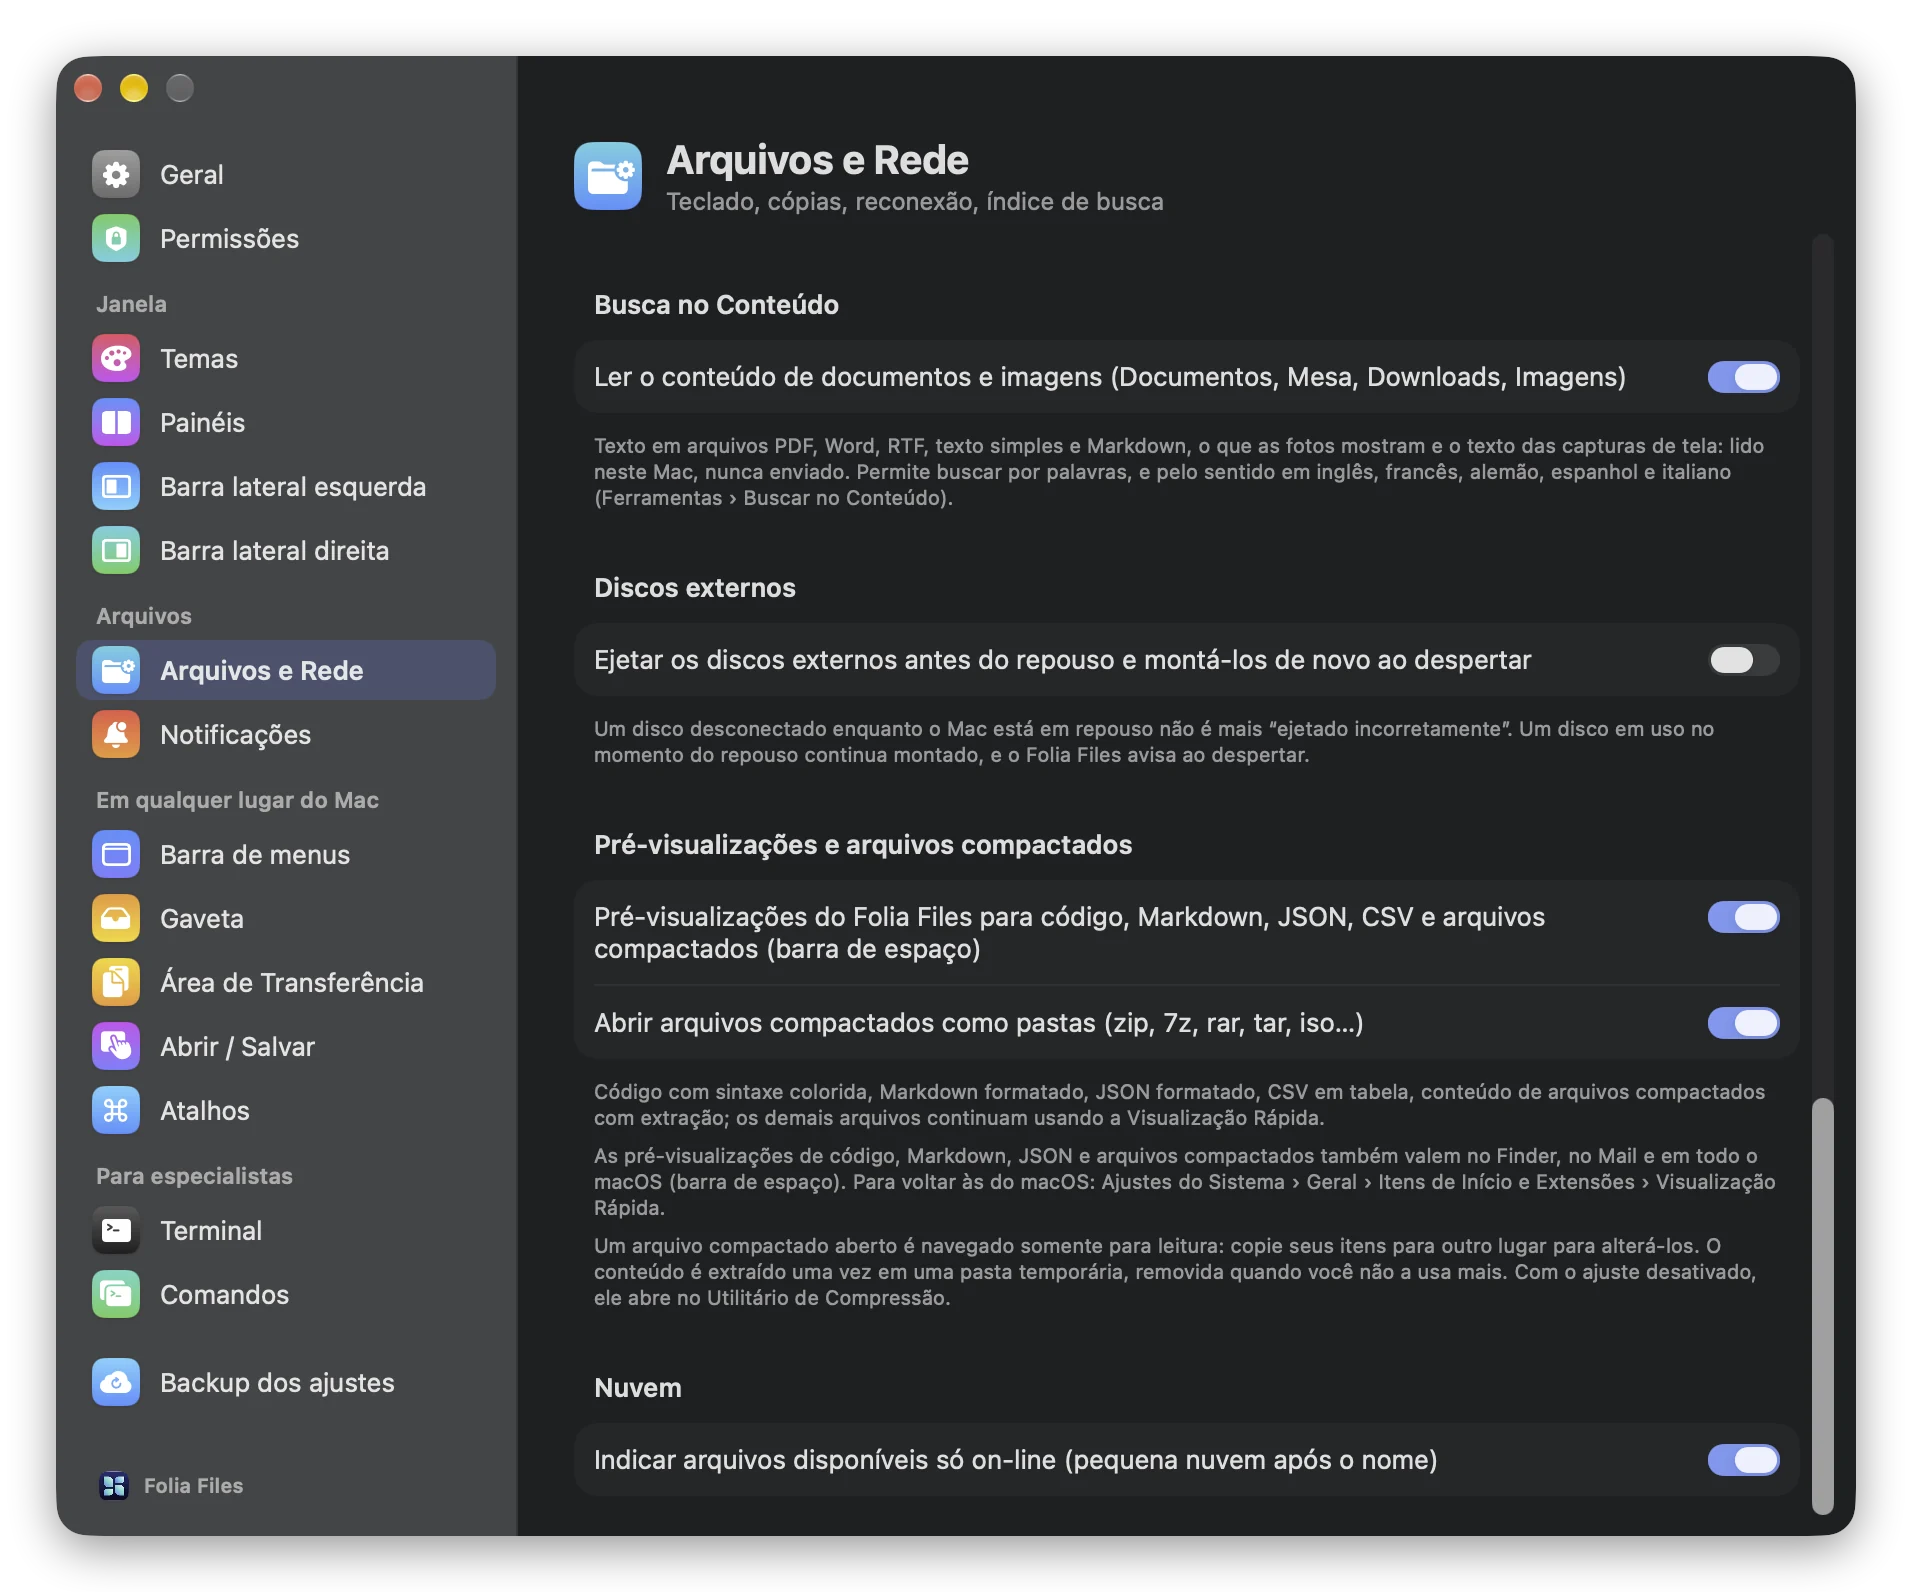
Task: Click the Atalhos sidebar label
Action: (x=205, y=1111)
